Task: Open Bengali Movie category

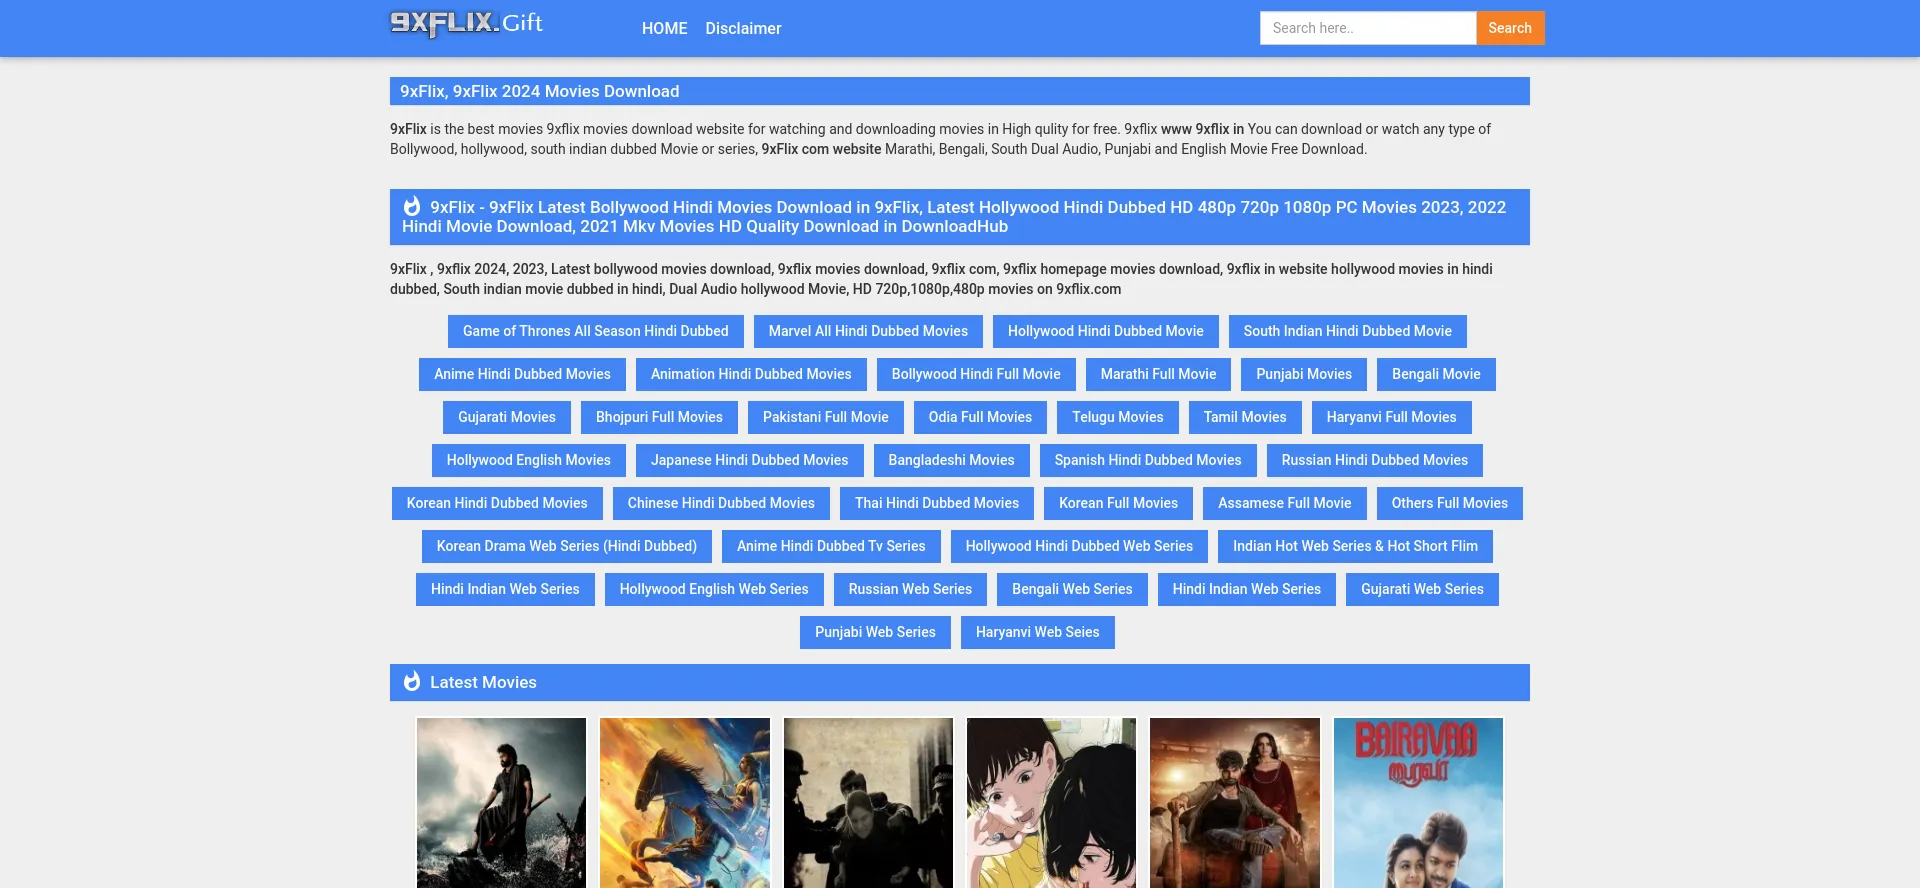Action: pos(1436,374)
